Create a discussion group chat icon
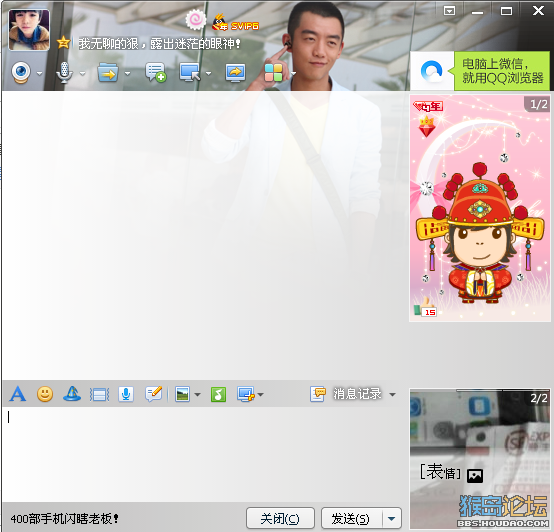 click(x=155, y=72)
